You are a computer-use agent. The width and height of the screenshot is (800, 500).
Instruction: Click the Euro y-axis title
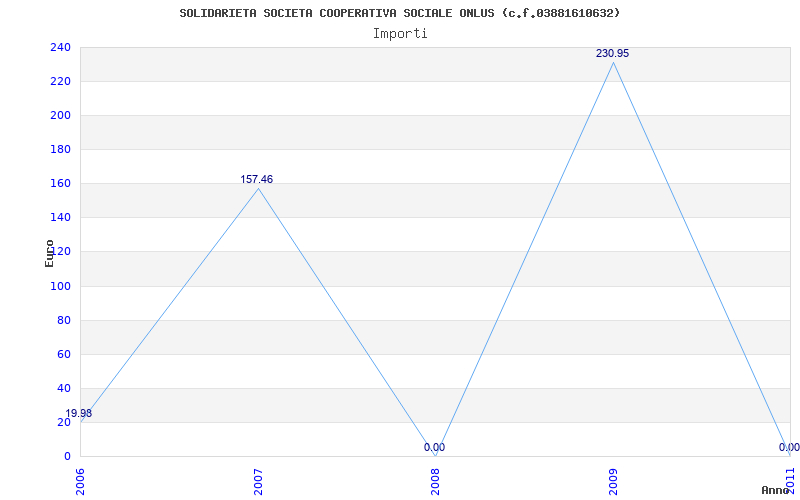[49, 253]
